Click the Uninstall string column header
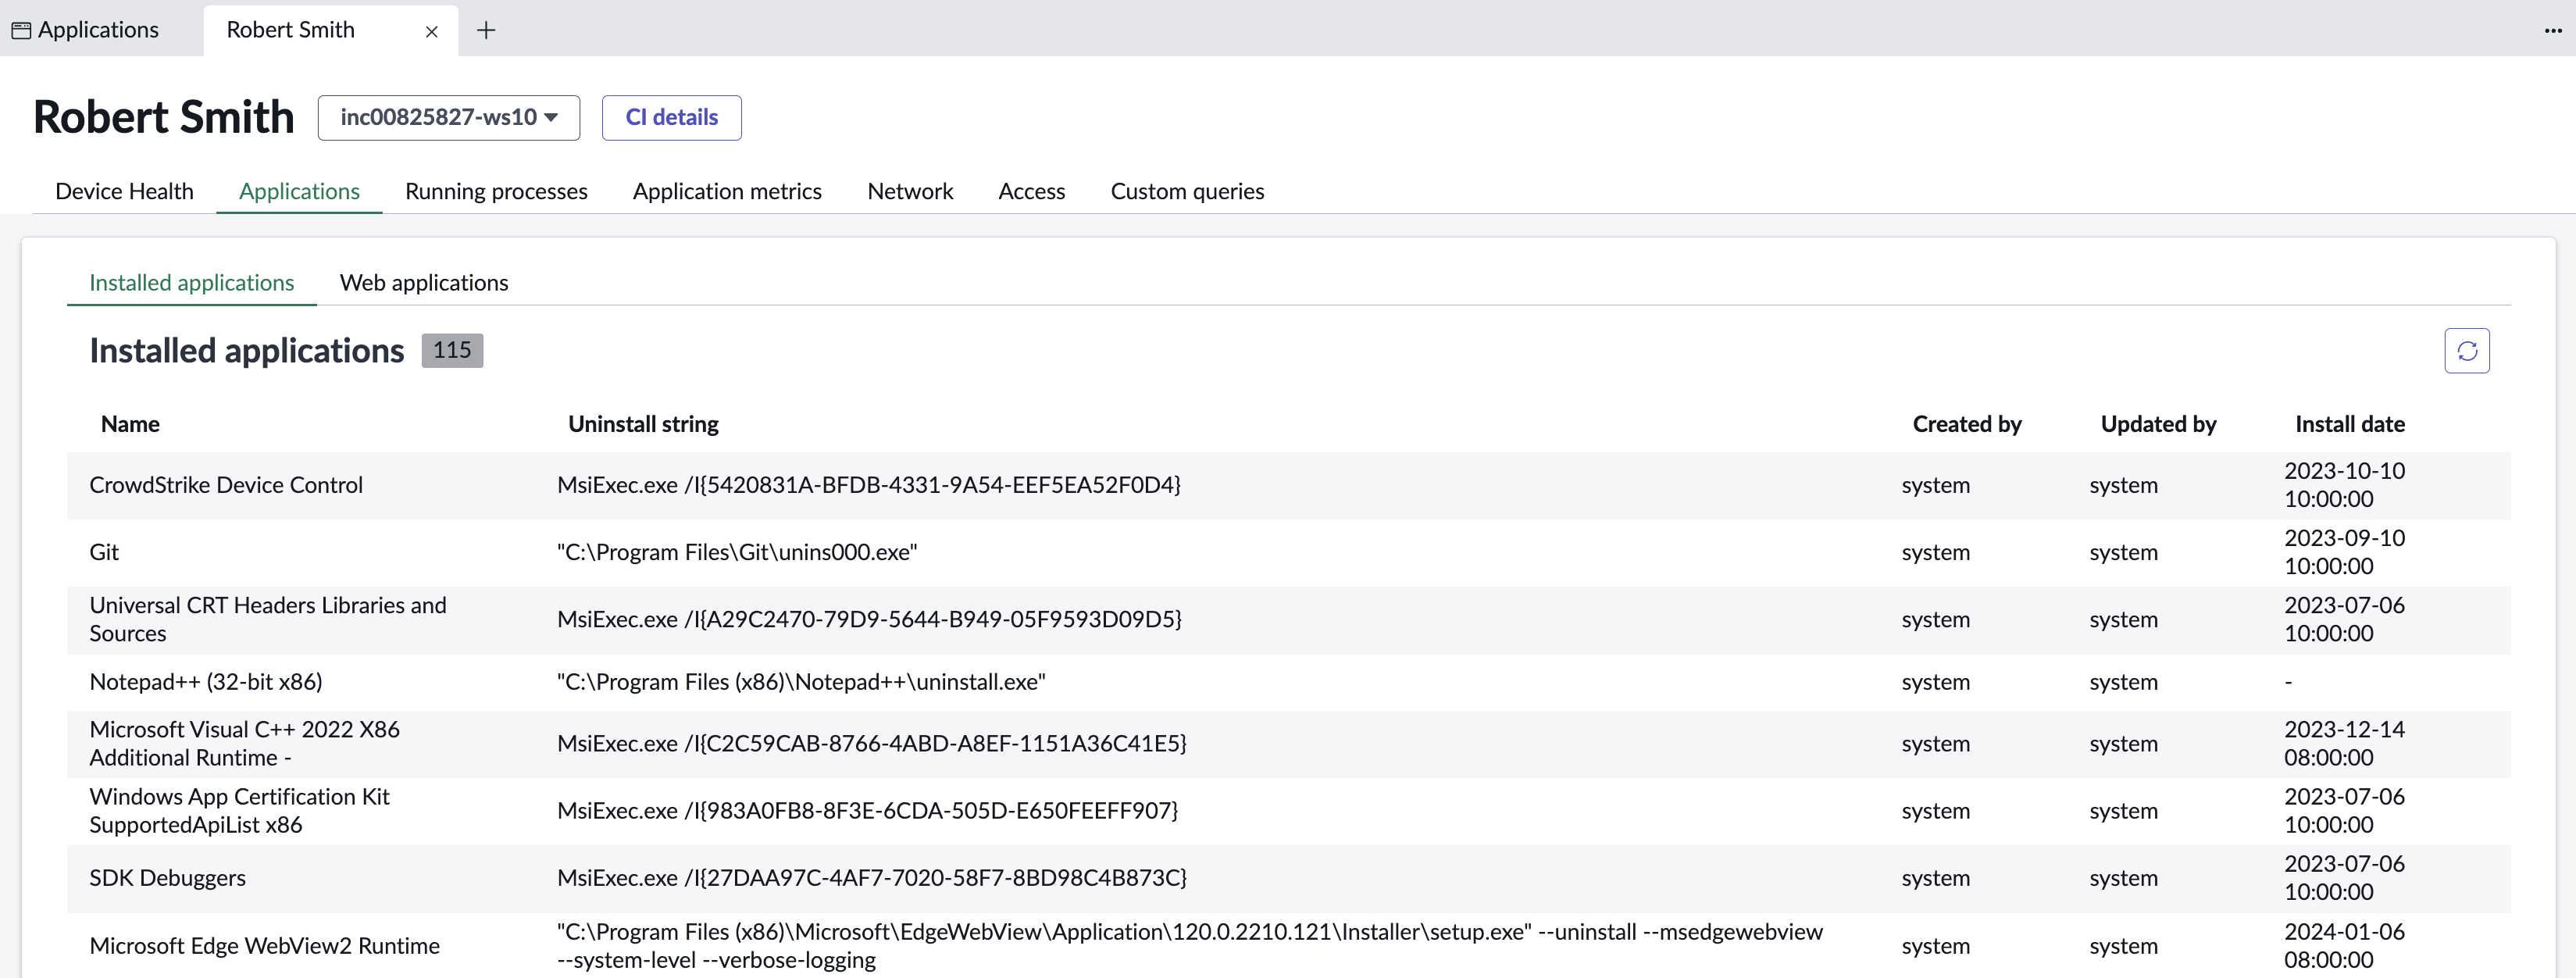 pyautogui.click(x=643, y=424)
